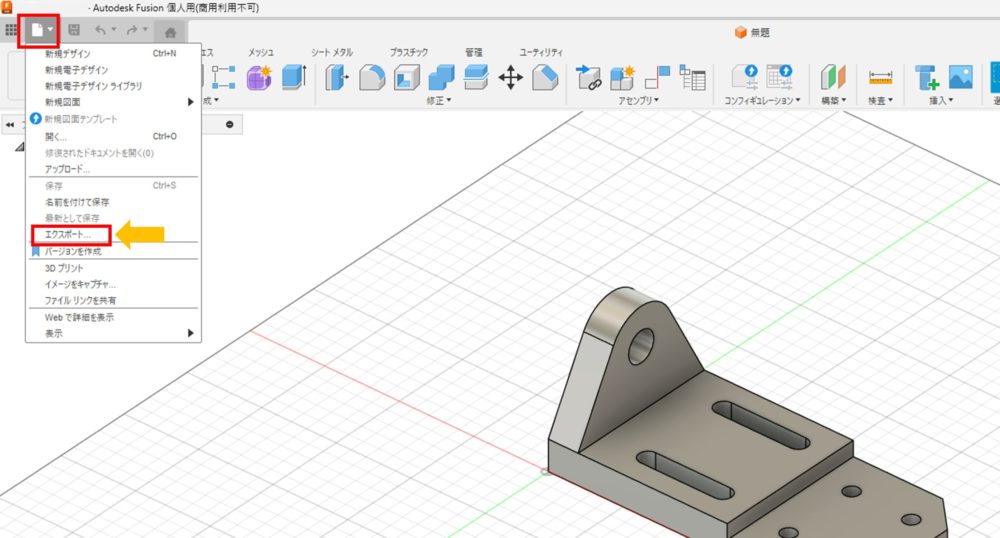
Task: Switch to the ユーティリティ ribbon tab
Action: point(541,52)
